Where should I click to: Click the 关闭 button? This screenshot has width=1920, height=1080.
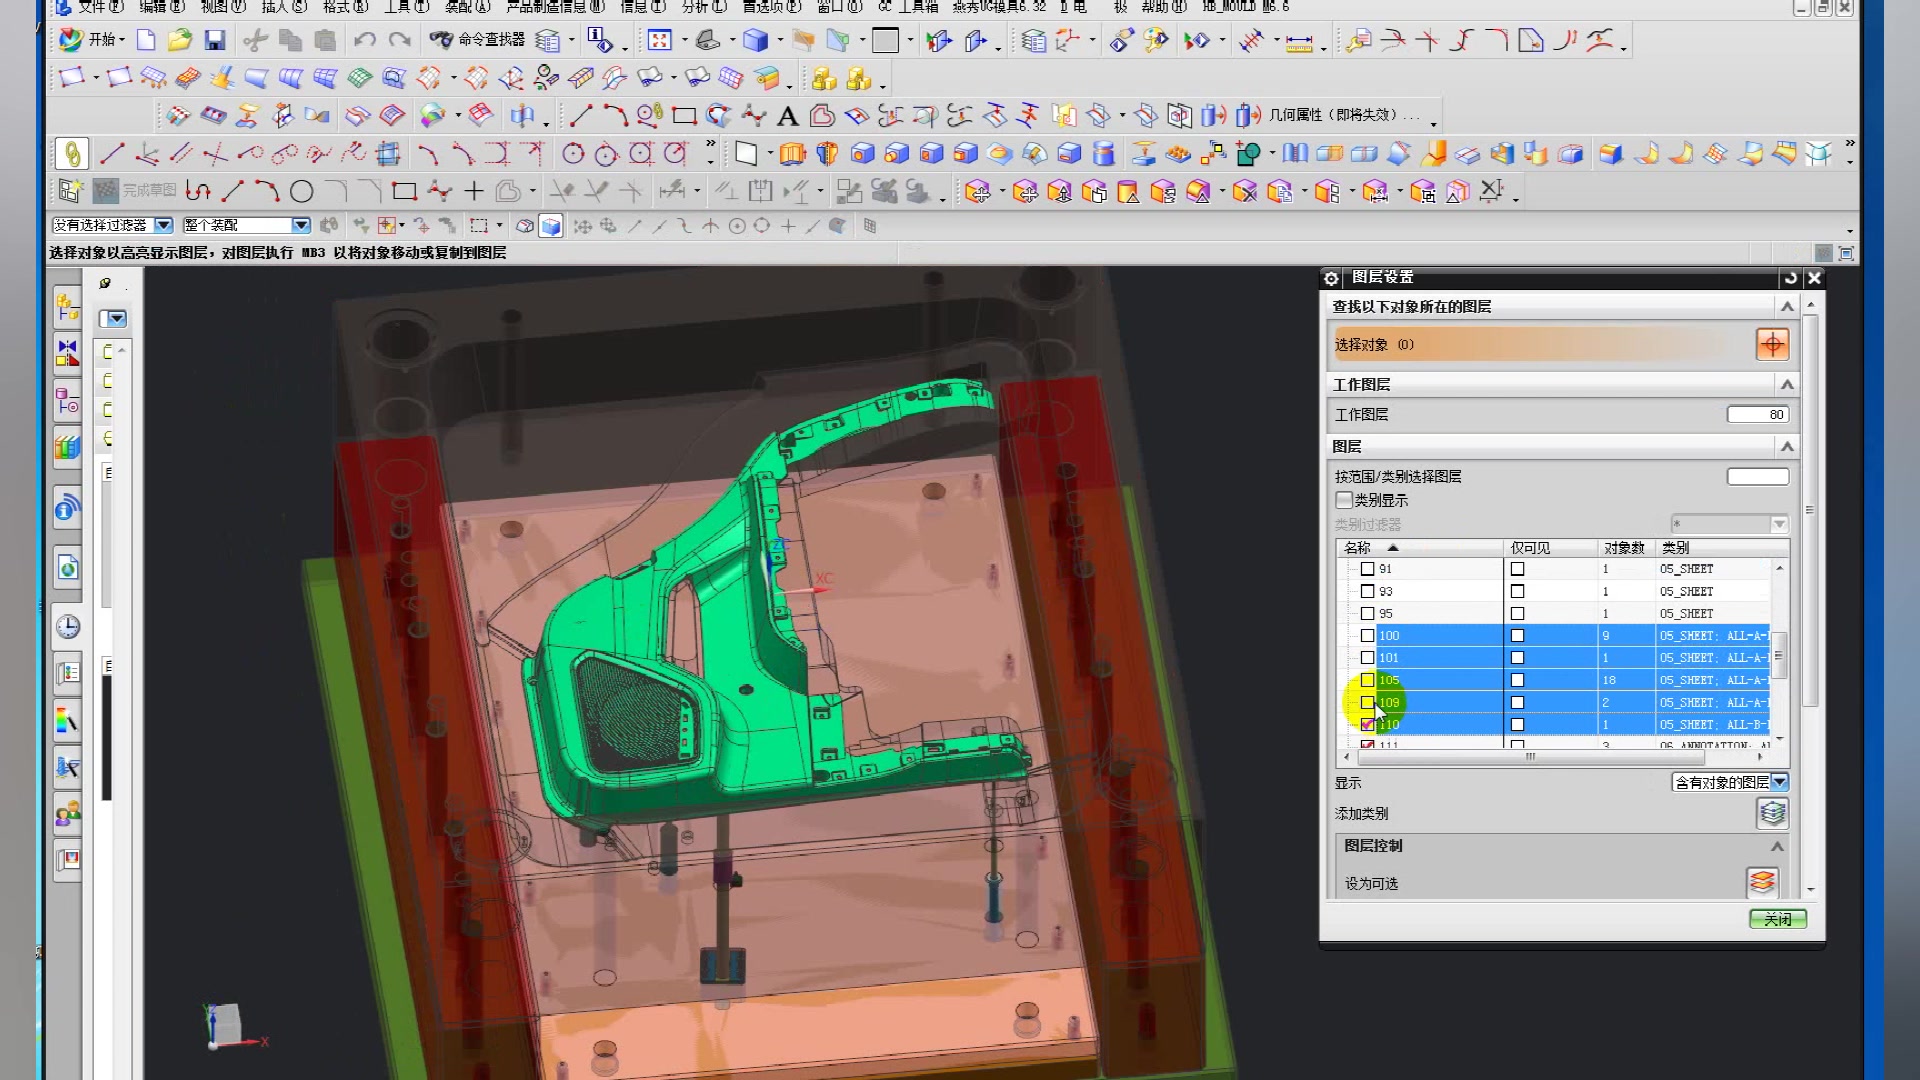tap(1777, 919)
